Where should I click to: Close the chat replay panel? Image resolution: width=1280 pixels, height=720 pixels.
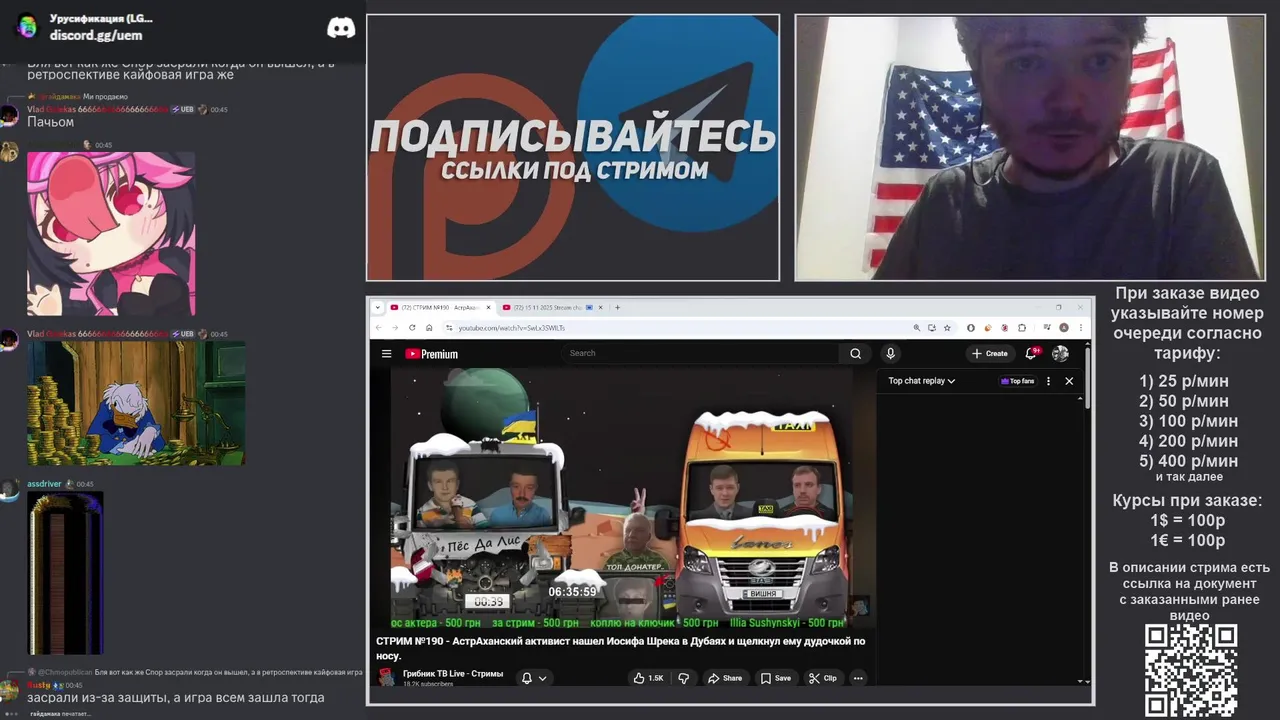click(1069, 381)
